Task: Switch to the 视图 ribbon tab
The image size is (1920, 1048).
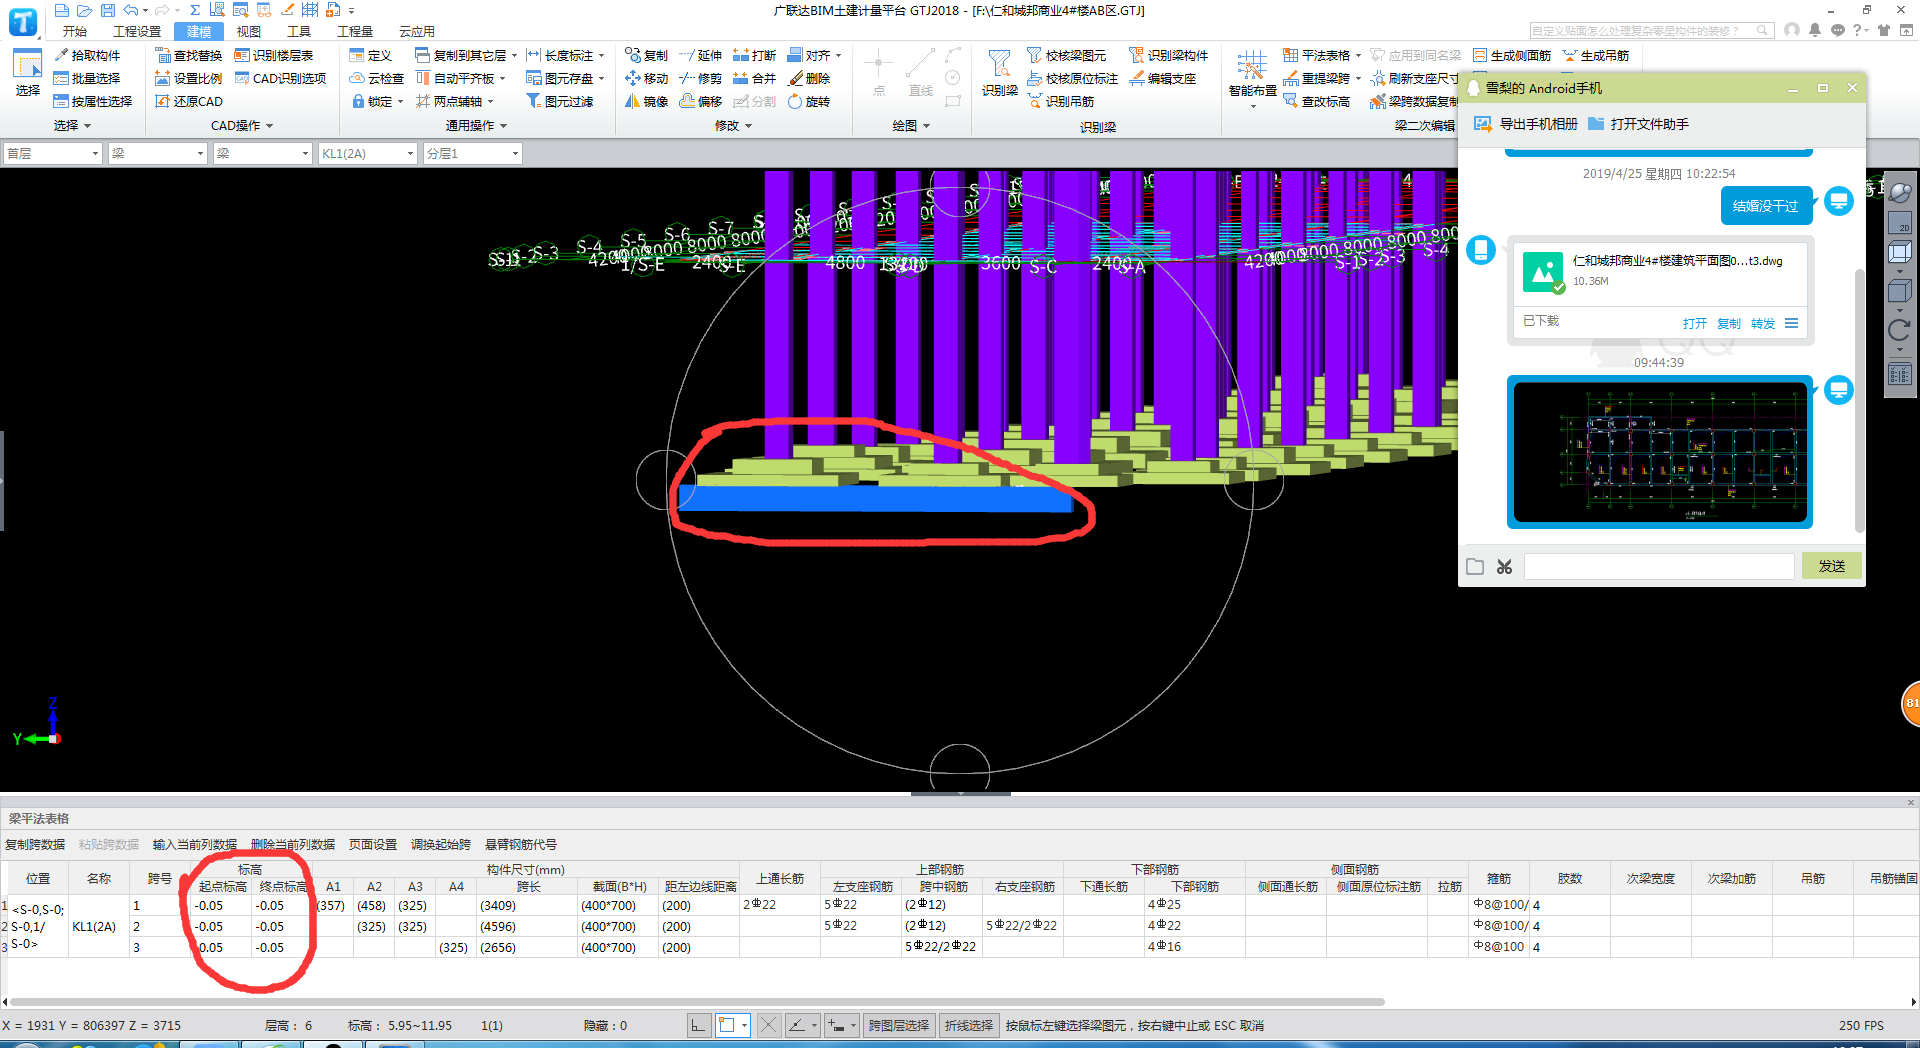Action: point(249,32)
